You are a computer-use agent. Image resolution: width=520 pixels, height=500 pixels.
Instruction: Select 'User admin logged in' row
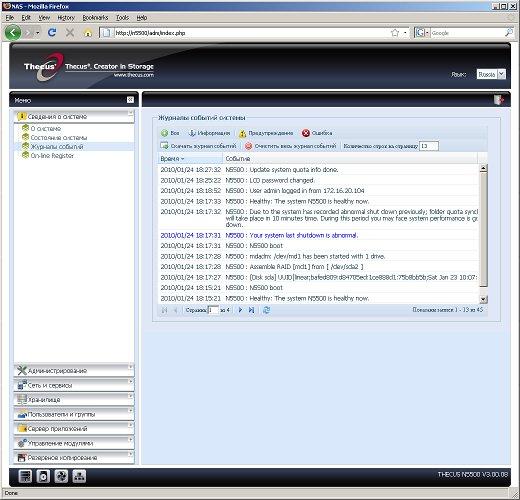(318, 191)
